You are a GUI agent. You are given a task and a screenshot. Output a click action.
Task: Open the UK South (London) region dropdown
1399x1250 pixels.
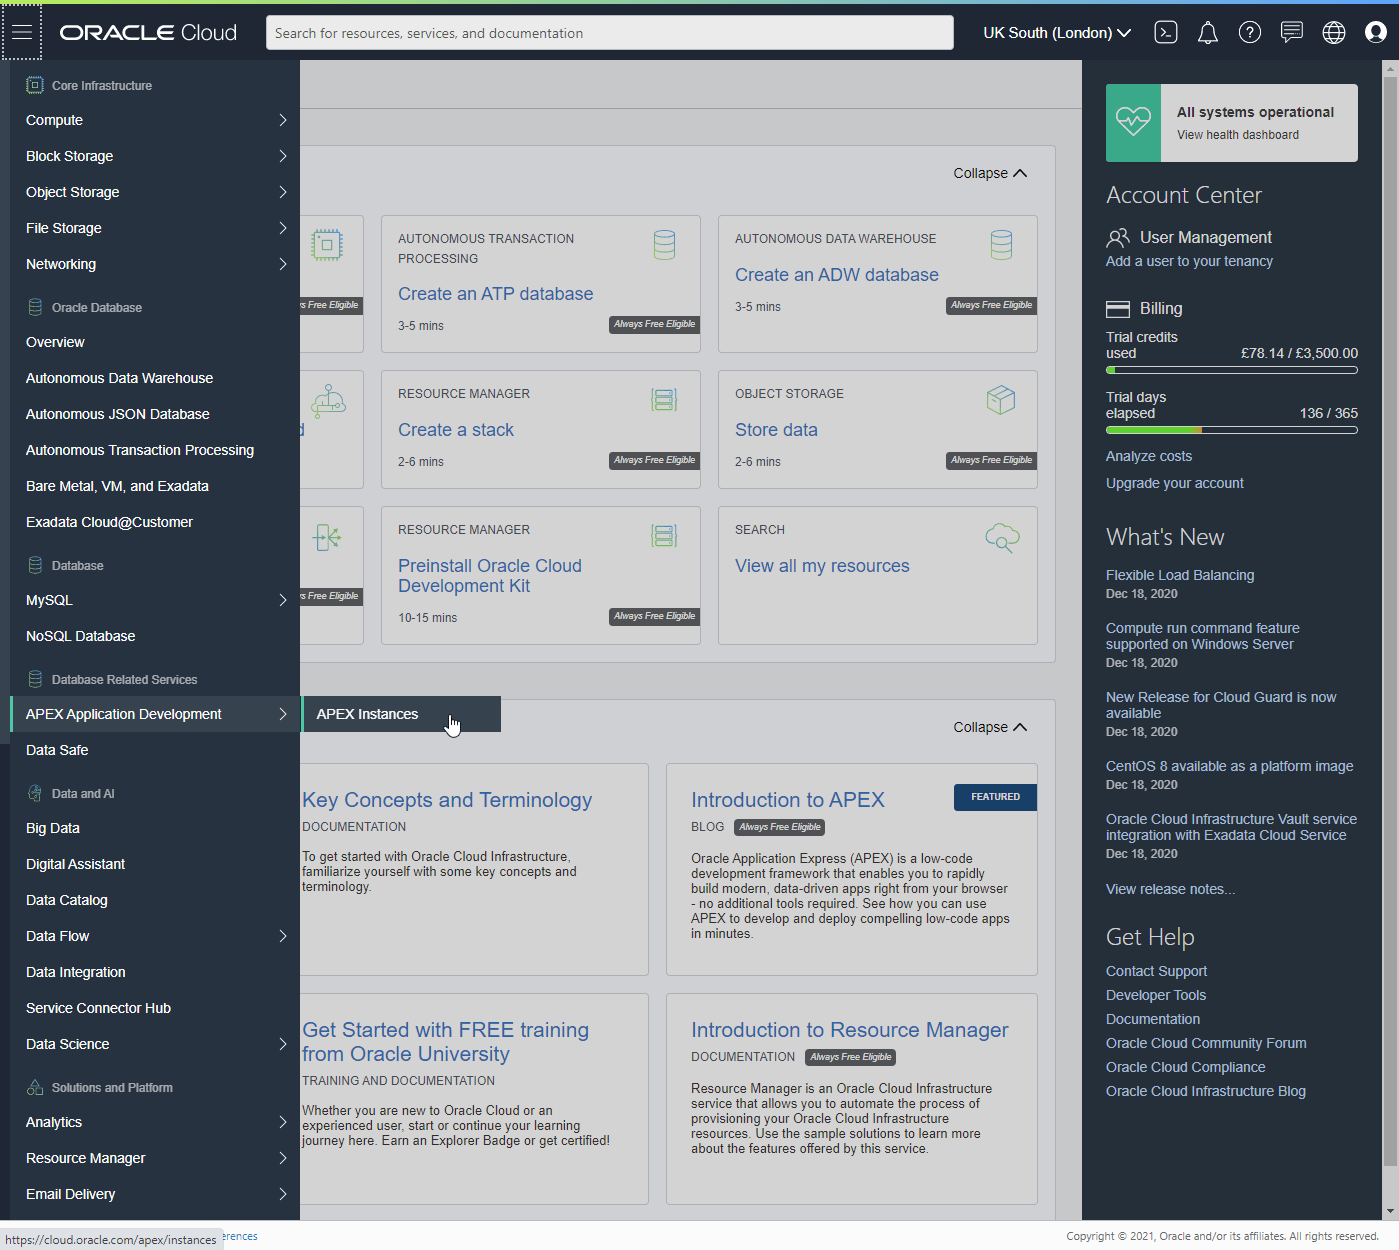pyautogui.click(x=1057, y=32)
